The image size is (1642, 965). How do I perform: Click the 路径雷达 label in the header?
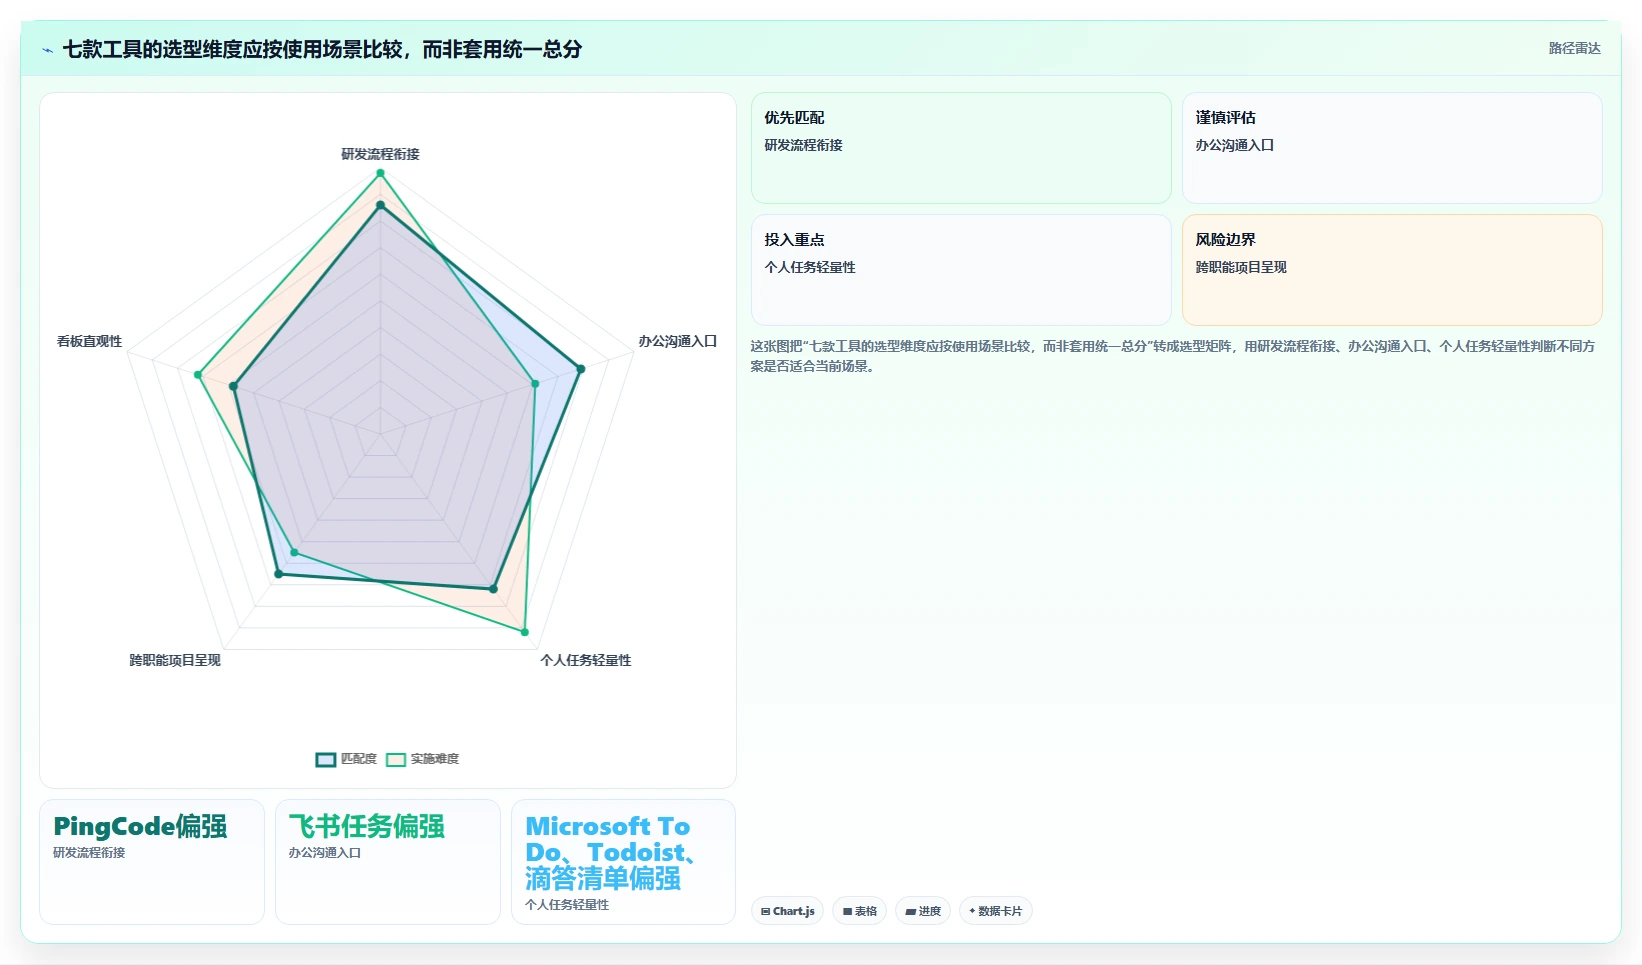[1575, 48]
